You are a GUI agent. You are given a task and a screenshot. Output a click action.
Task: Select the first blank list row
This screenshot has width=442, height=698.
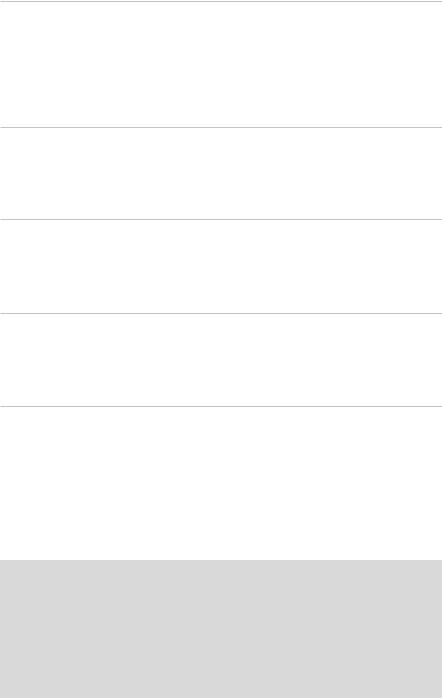click(221, 65)
